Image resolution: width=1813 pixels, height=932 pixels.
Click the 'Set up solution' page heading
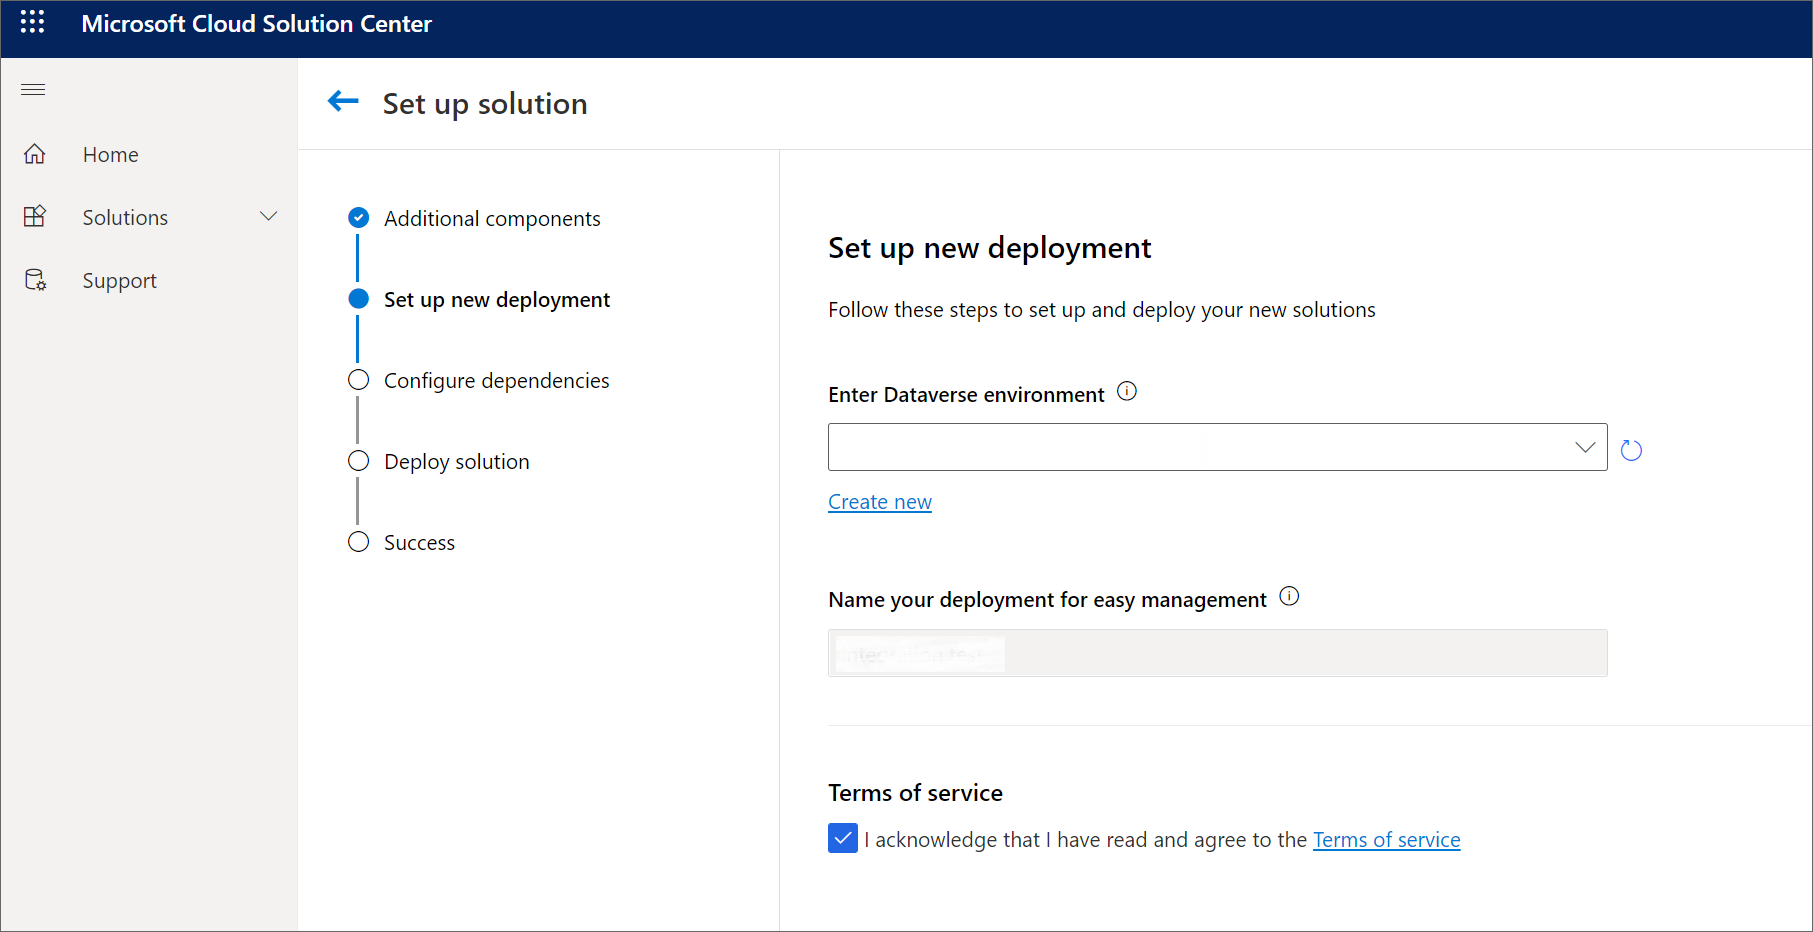tap(485, 104)
